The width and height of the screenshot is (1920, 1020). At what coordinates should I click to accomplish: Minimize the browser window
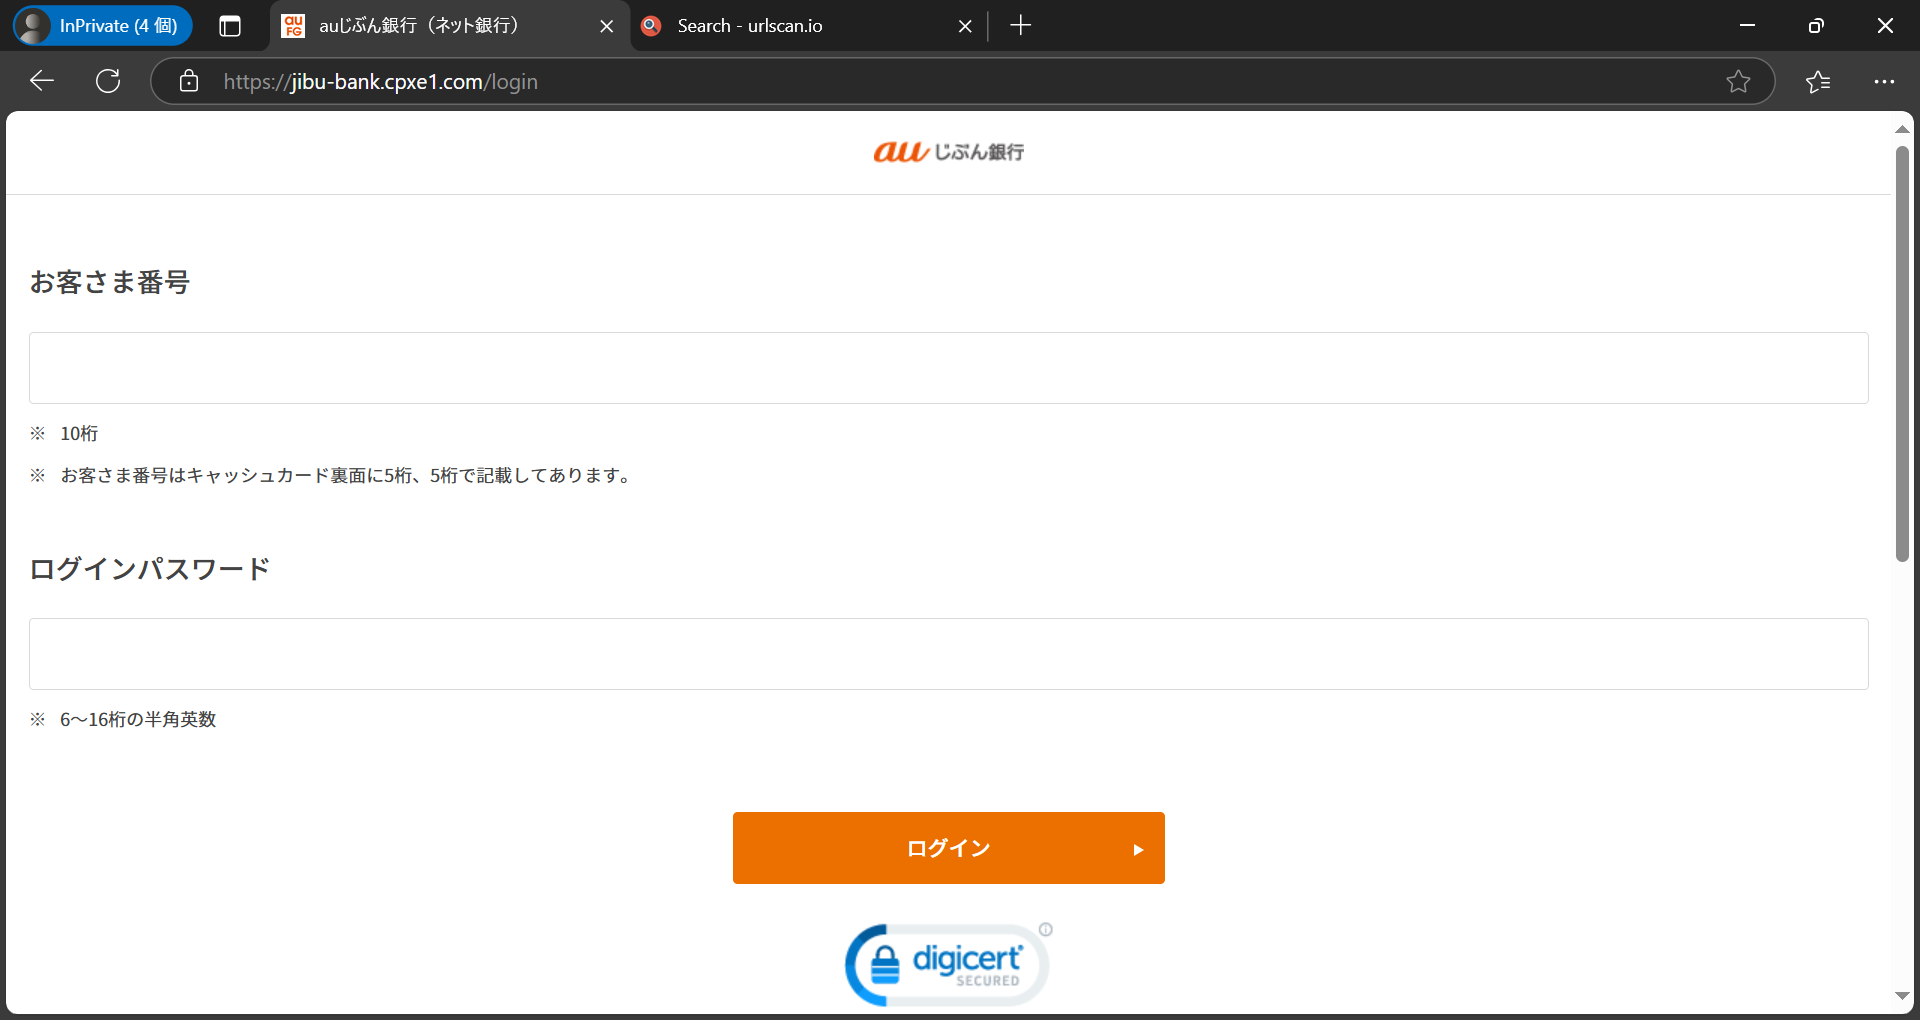tap(1747, 26)
